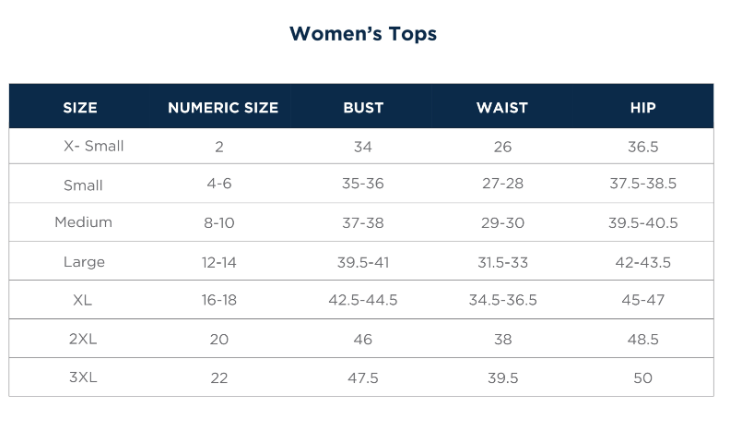Click the 3XL size row label

pyautogui.click(x=83, y=378)
